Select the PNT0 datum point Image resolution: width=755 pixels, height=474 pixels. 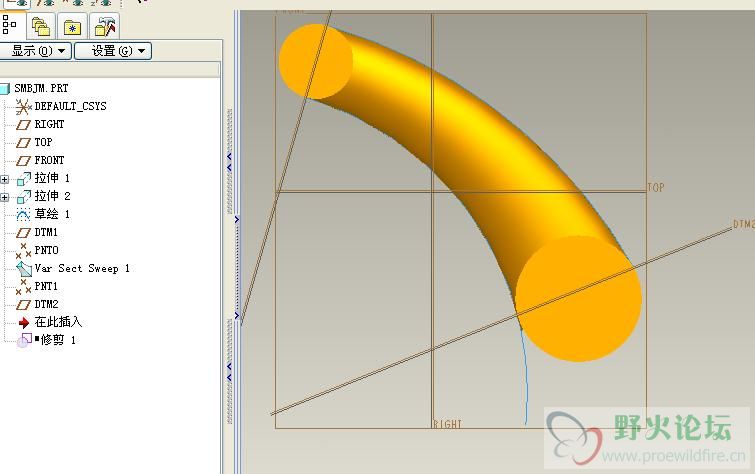[x=46, y=250]
